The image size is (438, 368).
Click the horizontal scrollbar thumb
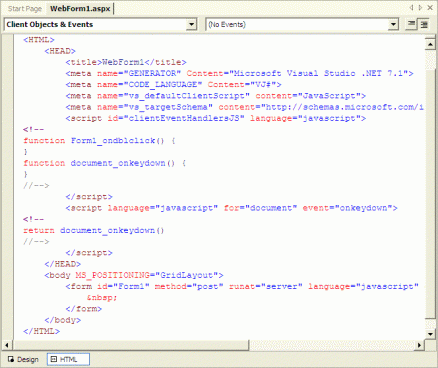click(x=130, y=345)
